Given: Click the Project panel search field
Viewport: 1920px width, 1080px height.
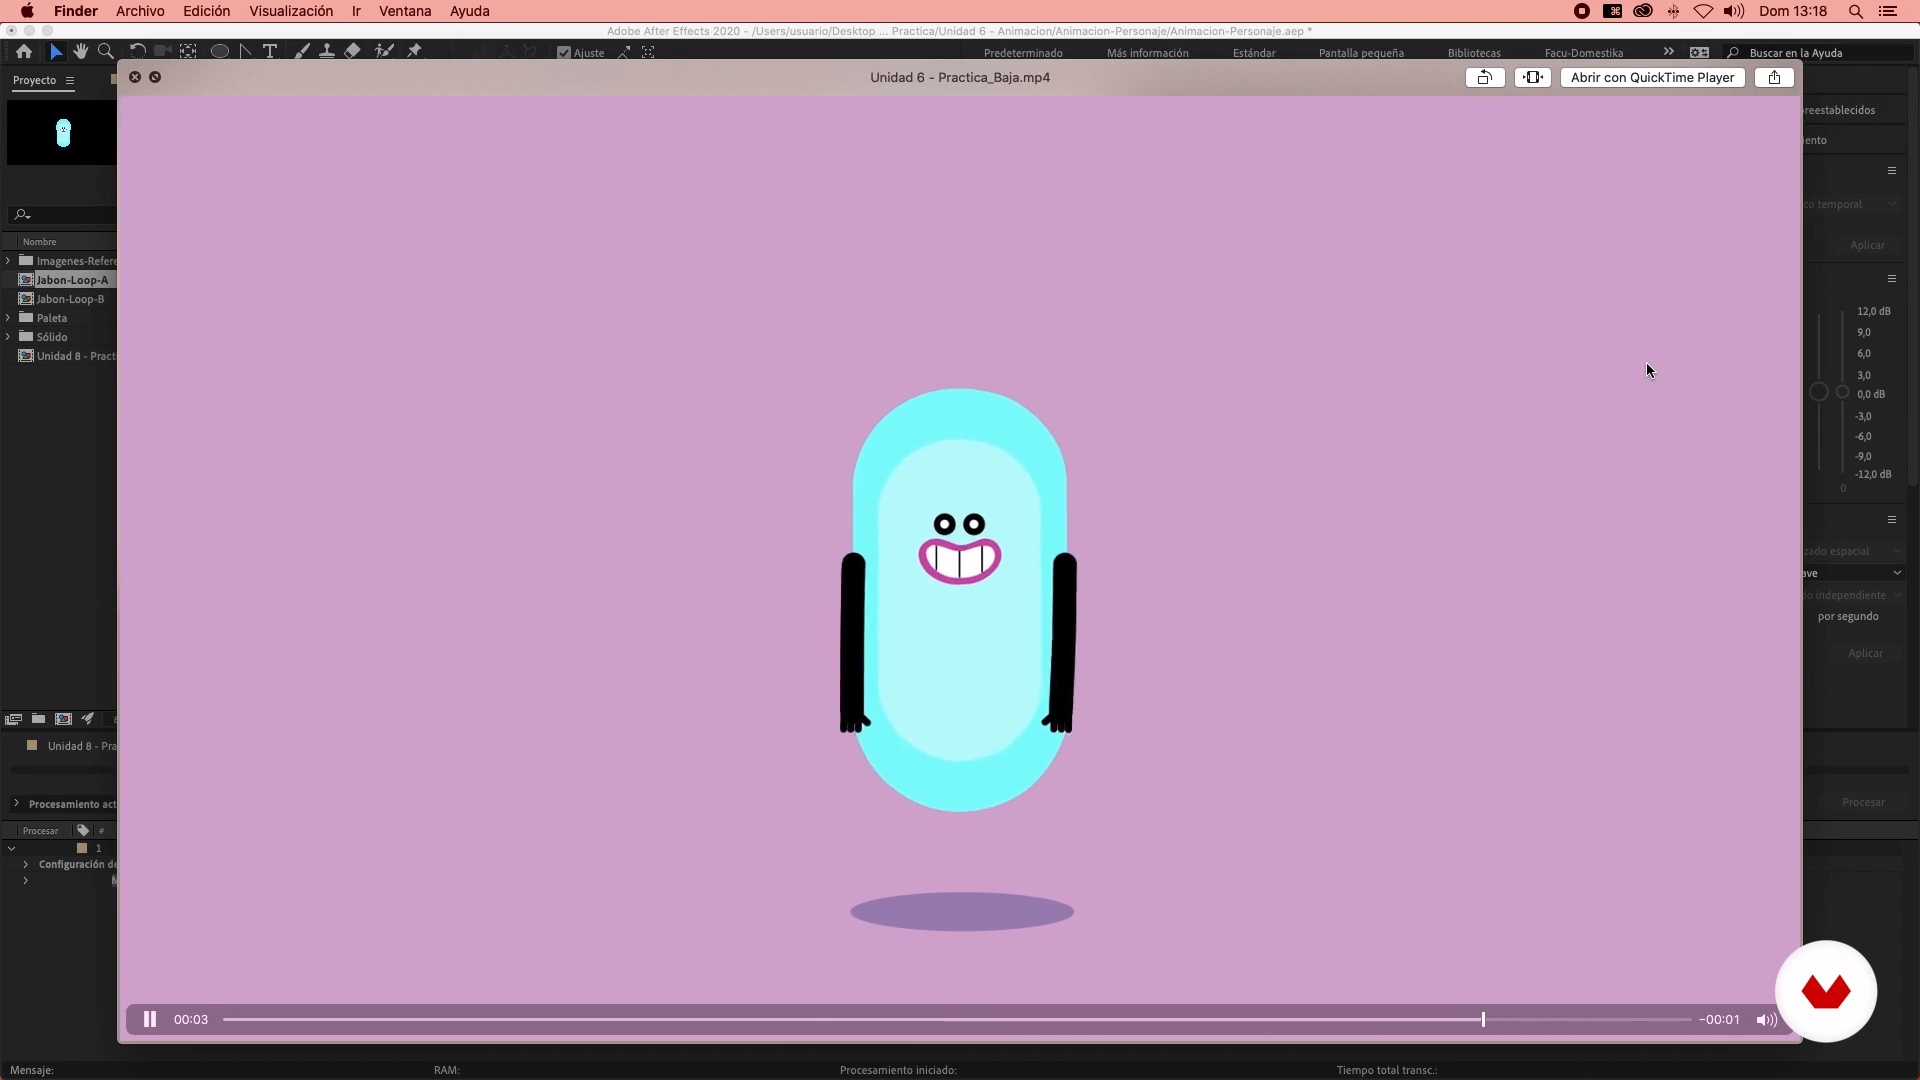Looking at the screenshot, I should [x=62, y=214].
